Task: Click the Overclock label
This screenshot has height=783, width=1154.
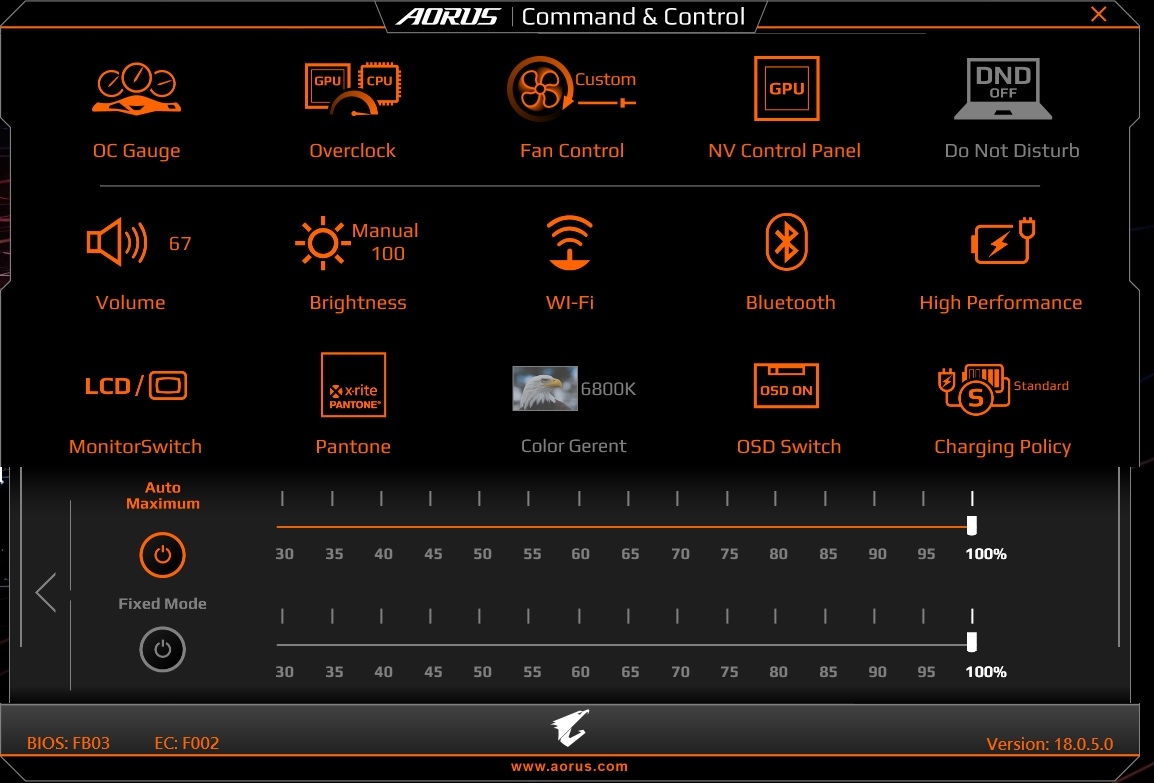Action: point(353,151)
